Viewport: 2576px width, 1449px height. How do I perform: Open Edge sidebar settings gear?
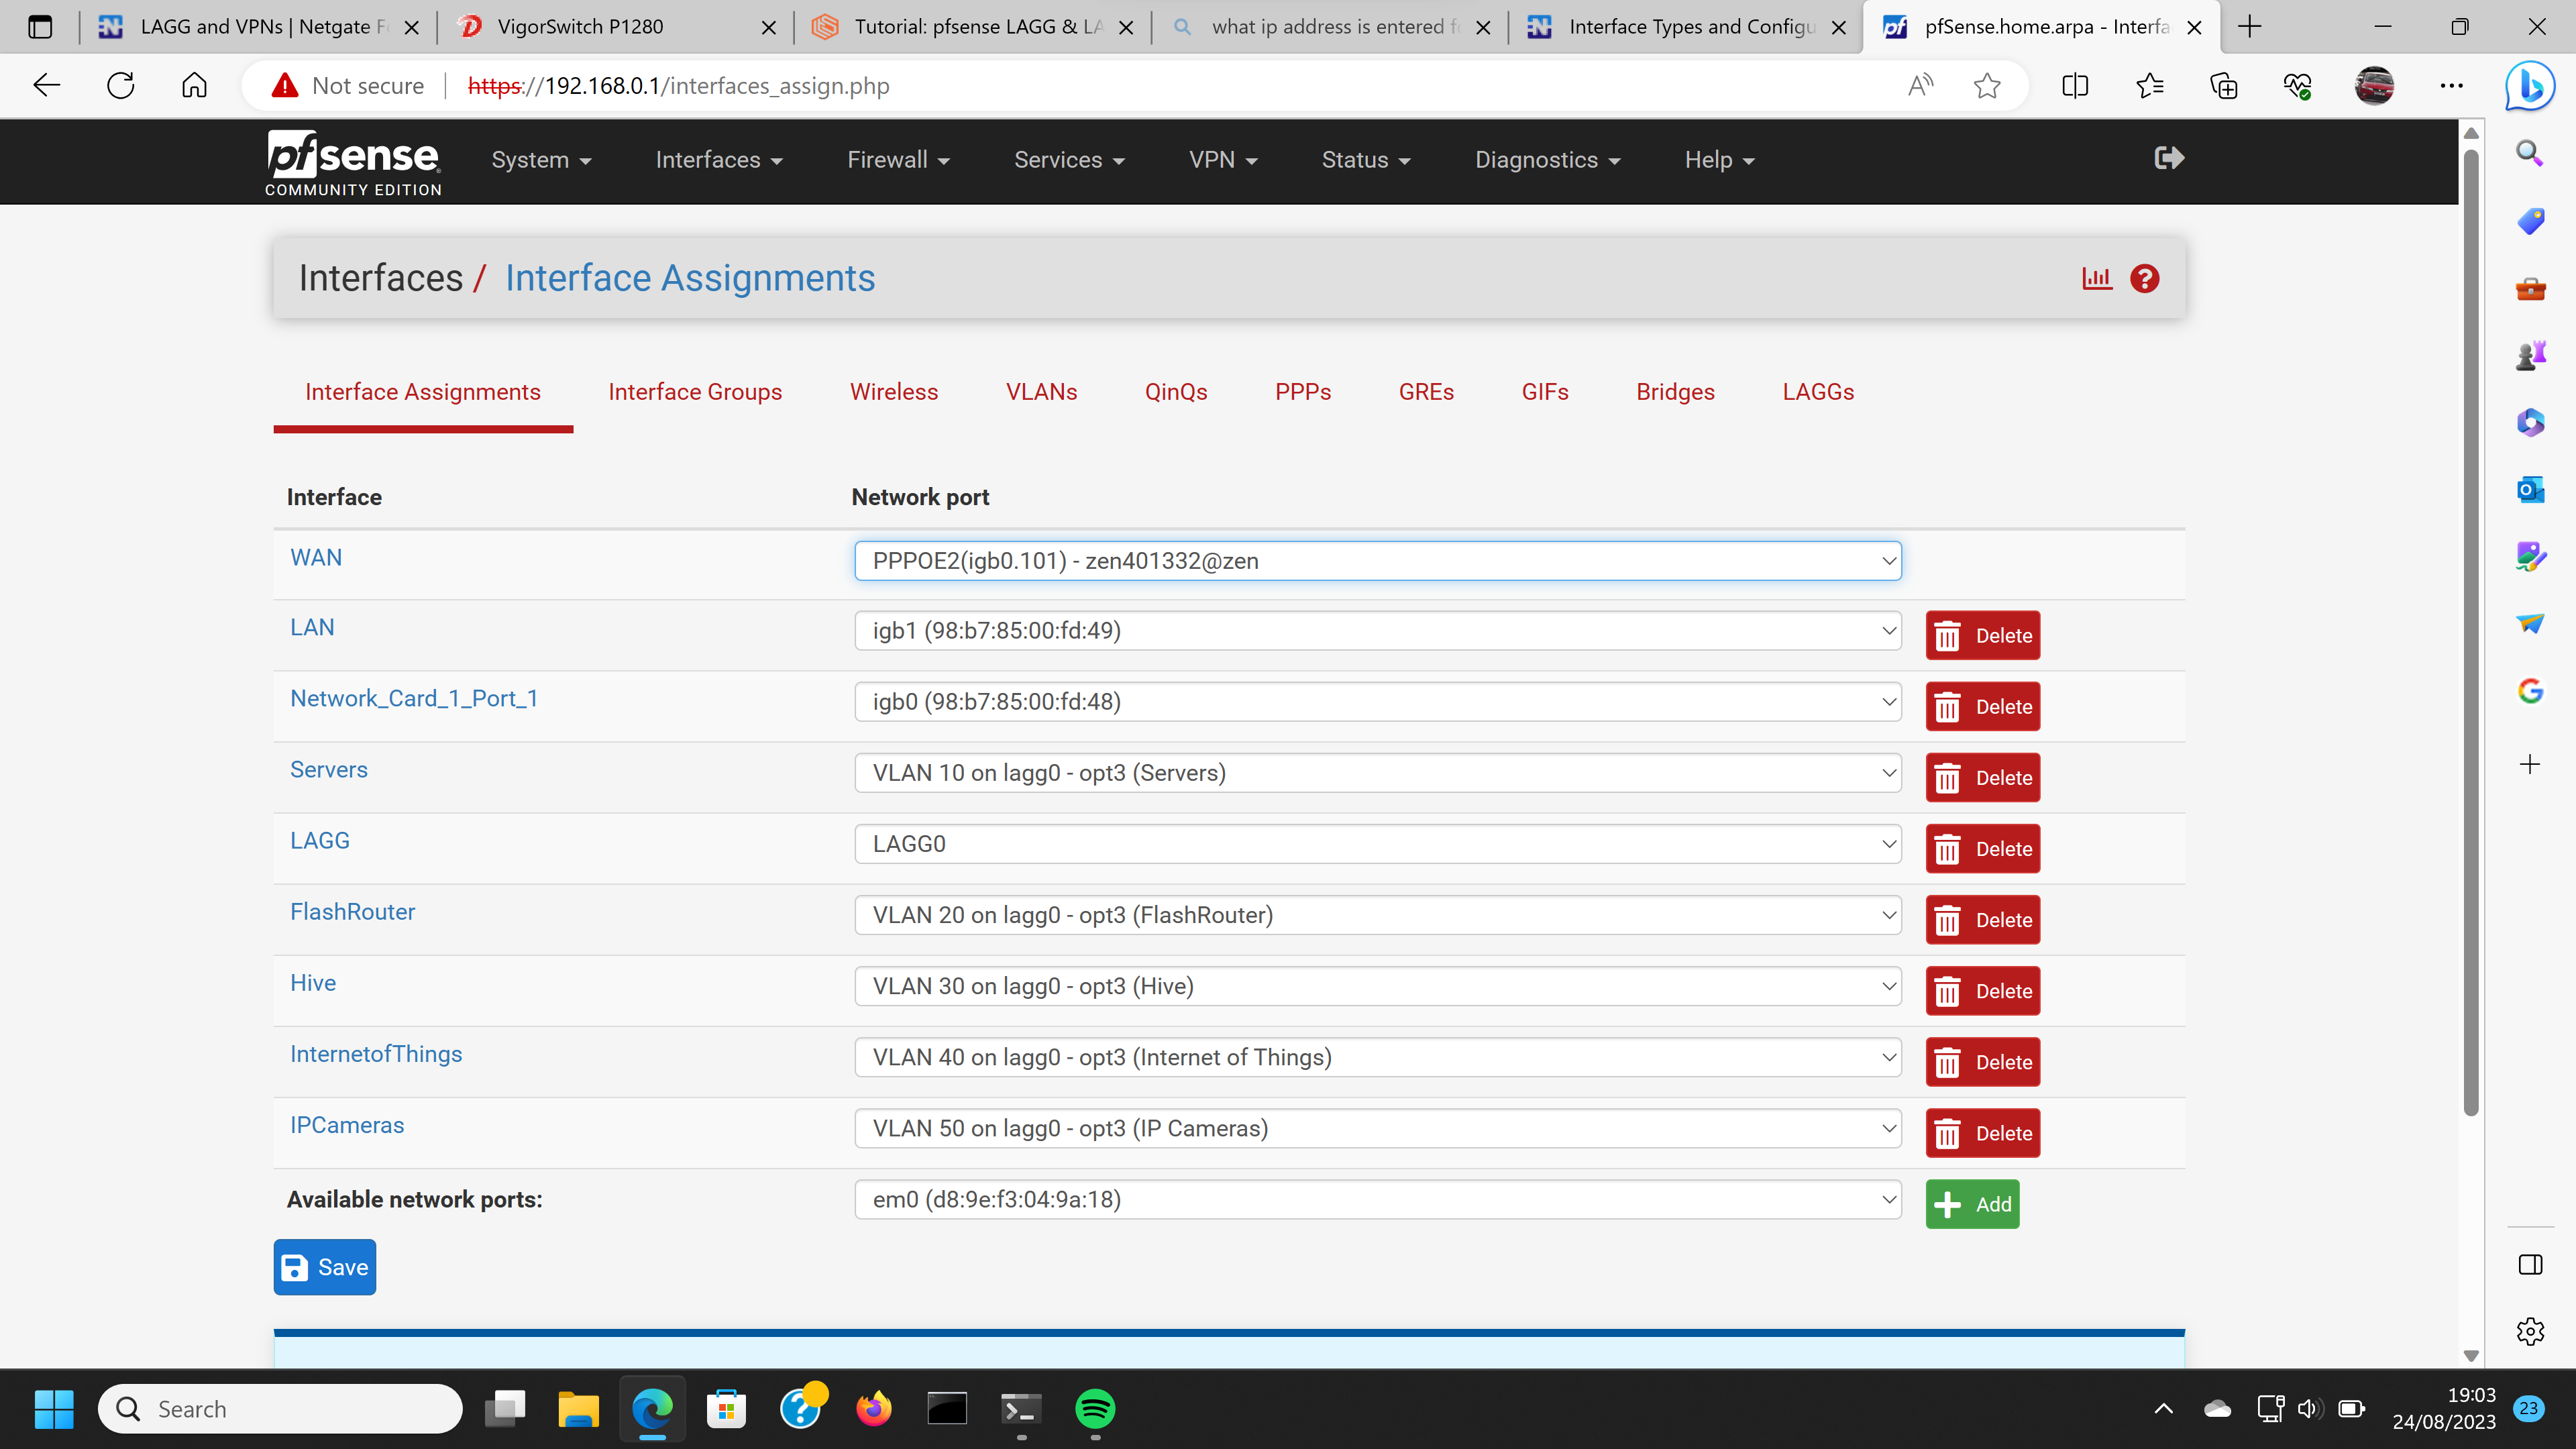(x=2530, y=1331)
